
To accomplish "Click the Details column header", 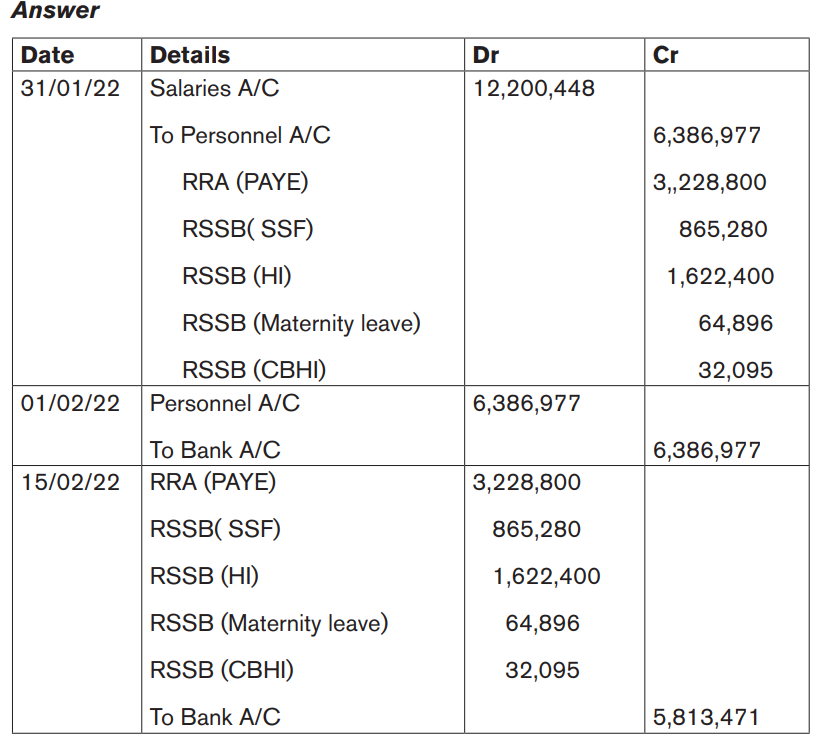I will [x=190, y=55].
